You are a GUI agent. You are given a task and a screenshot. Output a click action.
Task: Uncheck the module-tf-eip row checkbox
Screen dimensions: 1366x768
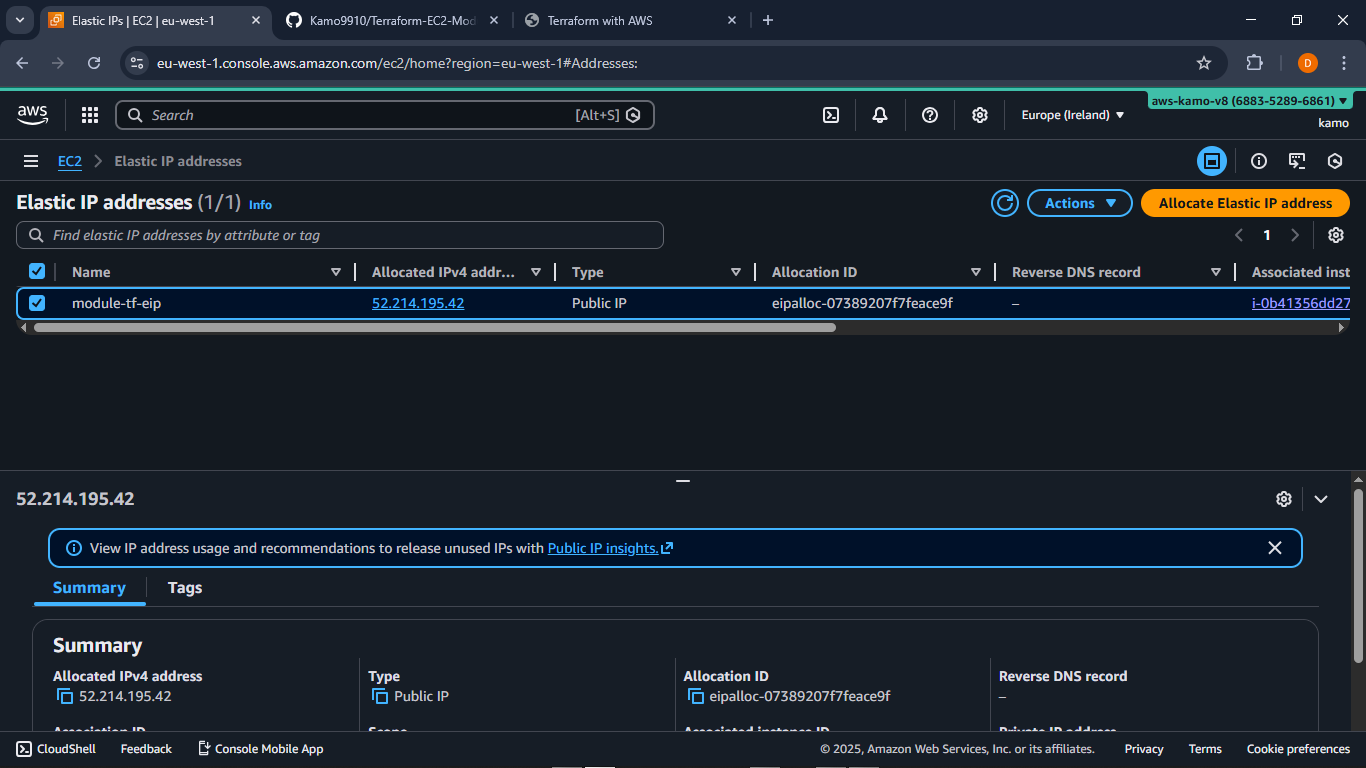(x=37, y=303)
